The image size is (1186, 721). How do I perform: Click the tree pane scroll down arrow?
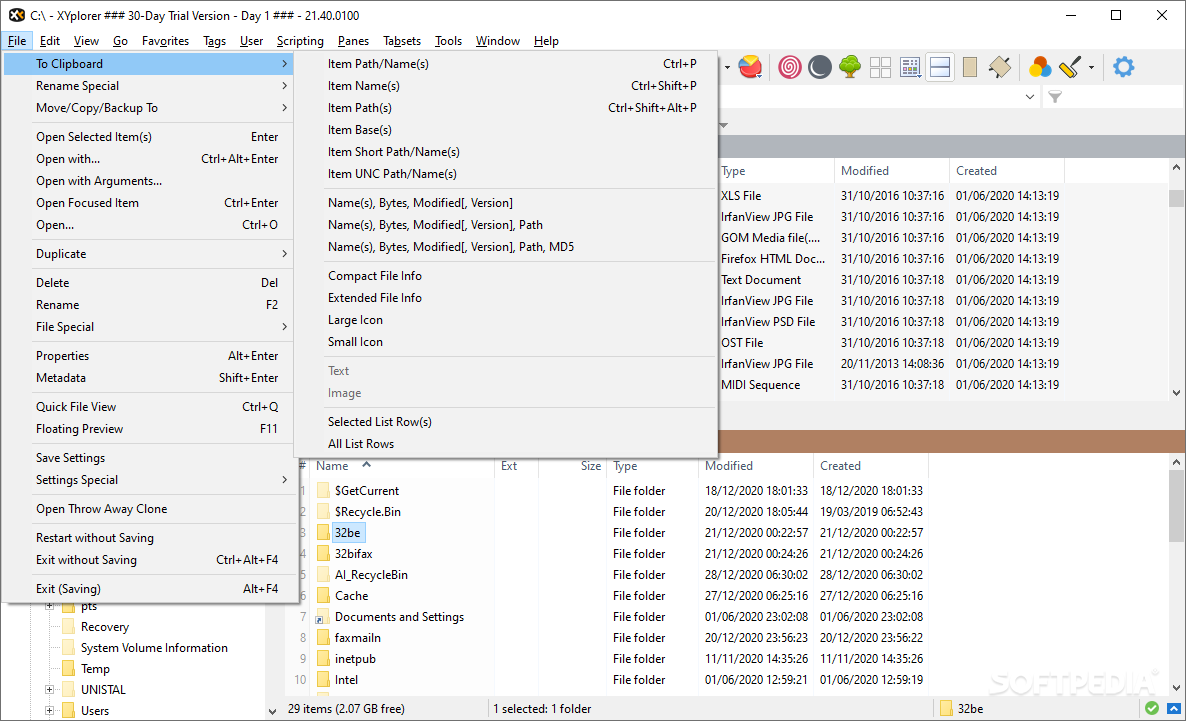click(272, 711)
